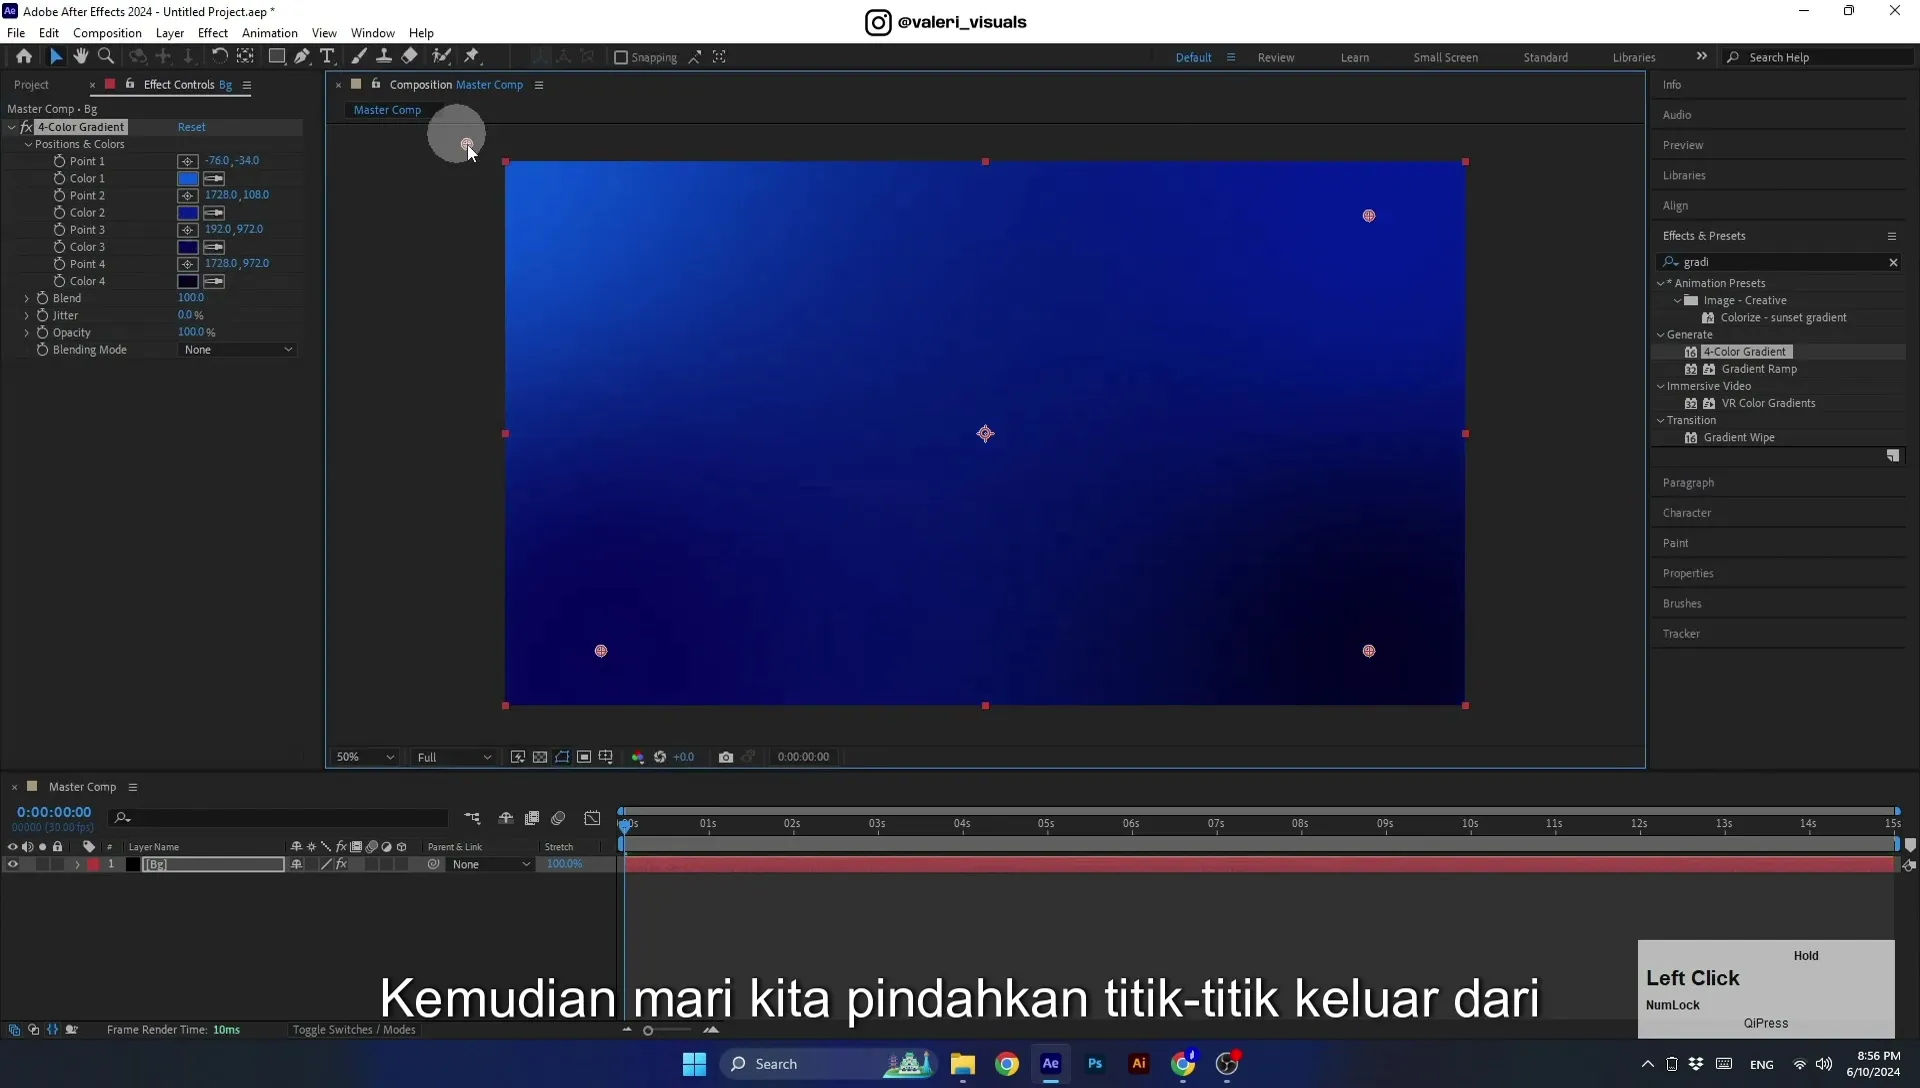Select the Horizontal Type tool
The width and height of the screenshot is (1920, 1088).
[327, 57]
